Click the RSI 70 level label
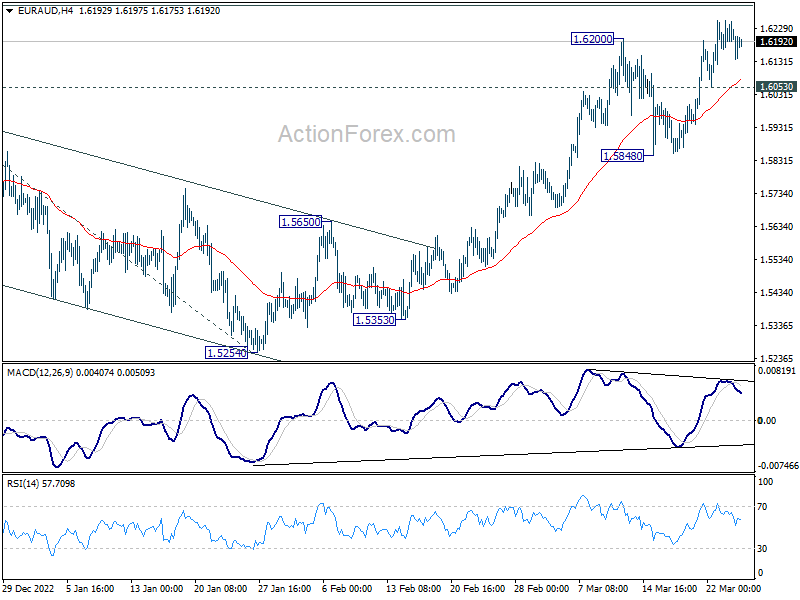 (762, 507)
